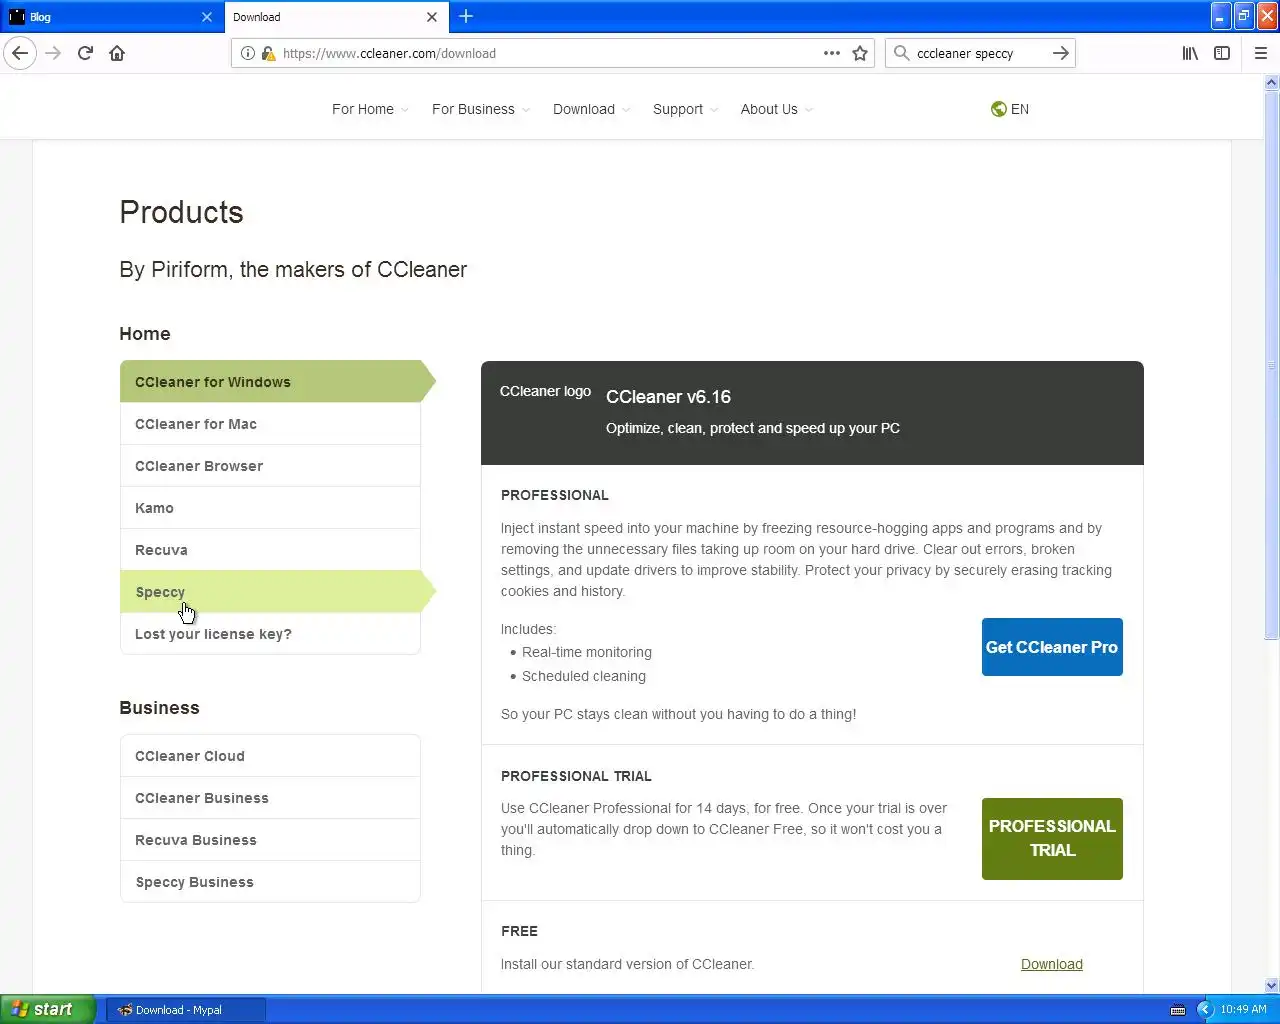Image resolution: width=1280 pixels, height=1024 pixels.
Task: Click the keyboard tray icon
Action: [1178, 1010]
